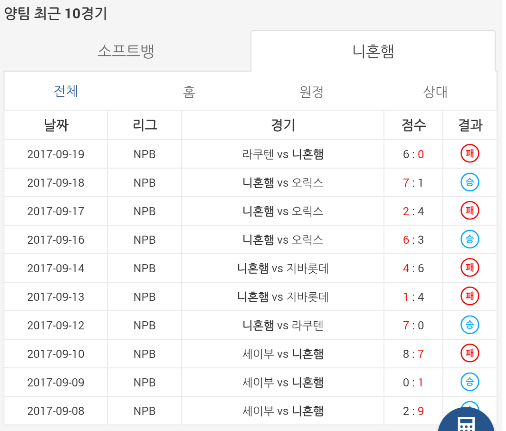Filter by 상대 head-to-head games
The width and height of the screenshot is (506, 431).
pos(435,92)
